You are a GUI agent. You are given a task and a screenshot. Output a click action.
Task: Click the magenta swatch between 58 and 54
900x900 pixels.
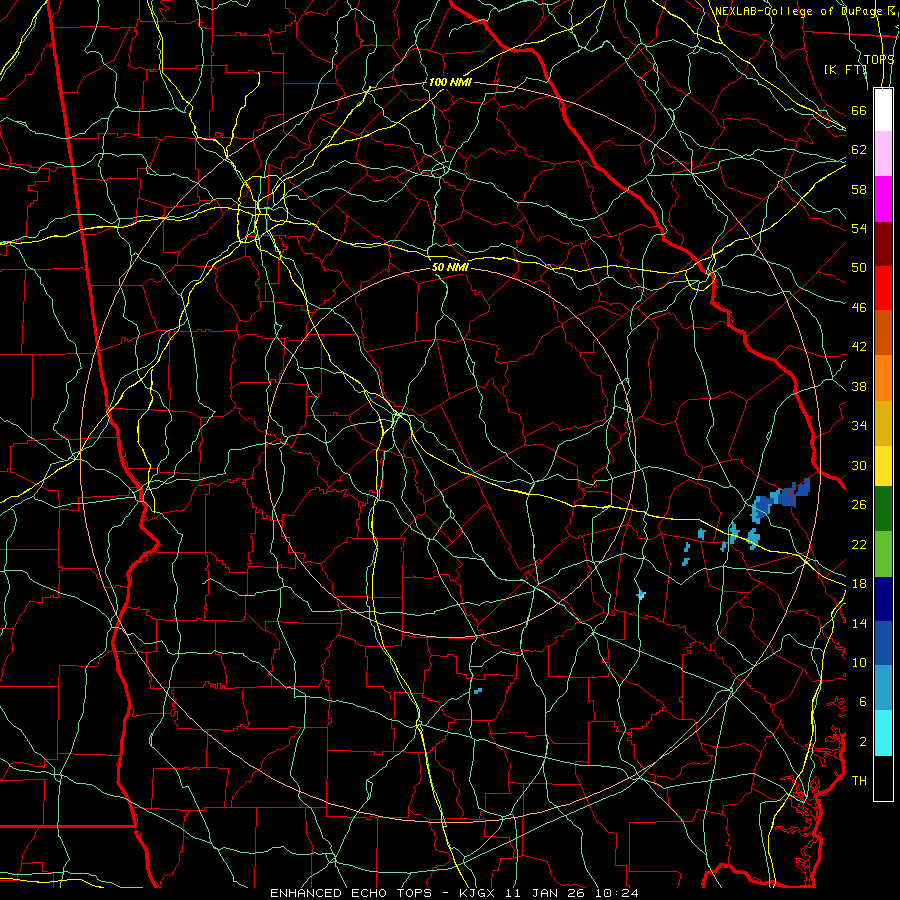[883, 199]
